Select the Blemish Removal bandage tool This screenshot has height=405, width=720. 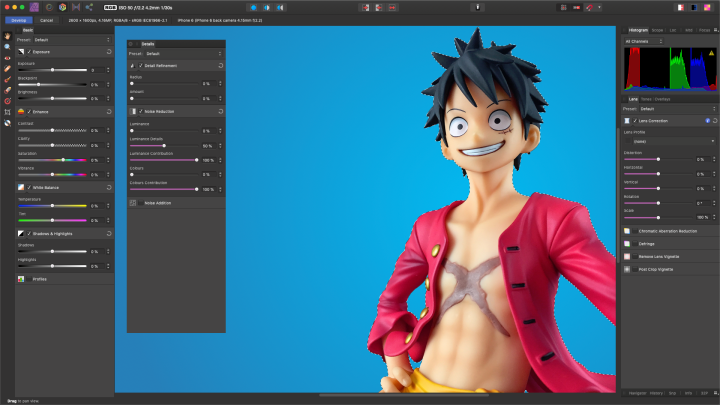[x=7, y=68]
